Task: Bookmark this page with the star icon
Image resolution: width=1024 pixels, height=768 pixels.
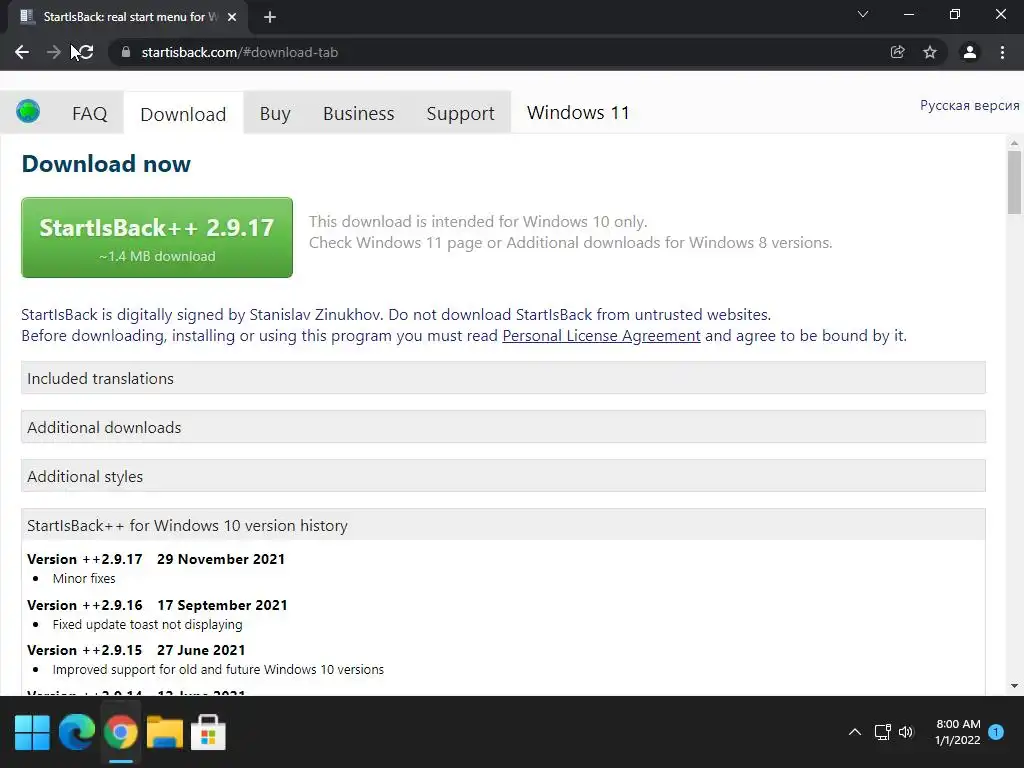Action: coord(930,52)
